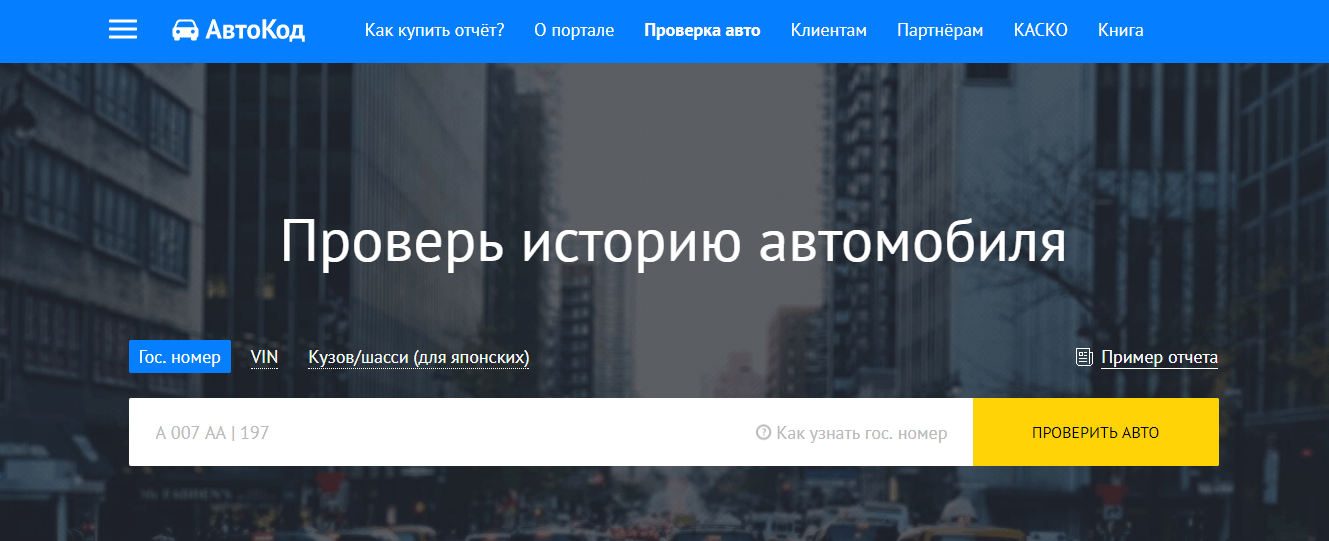
Task: Navigate to Партнёрам page
Action: 940,30
